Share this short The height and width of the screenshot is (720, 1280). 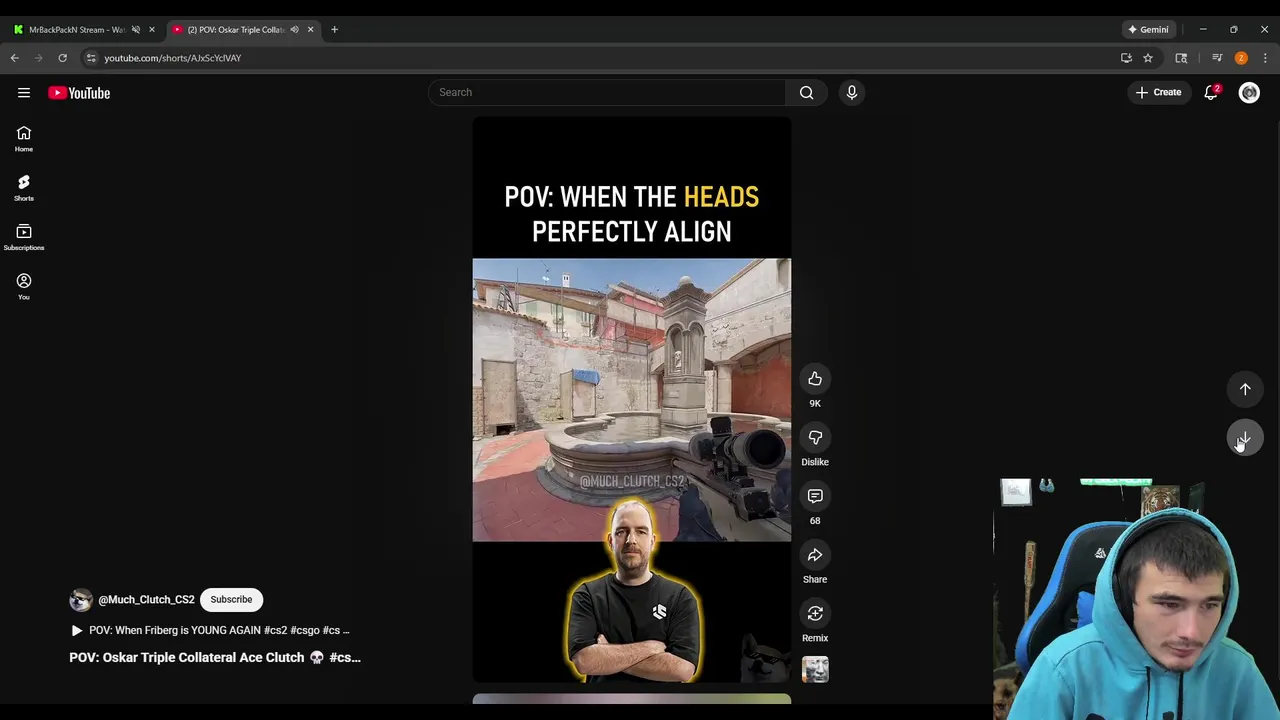815,555
